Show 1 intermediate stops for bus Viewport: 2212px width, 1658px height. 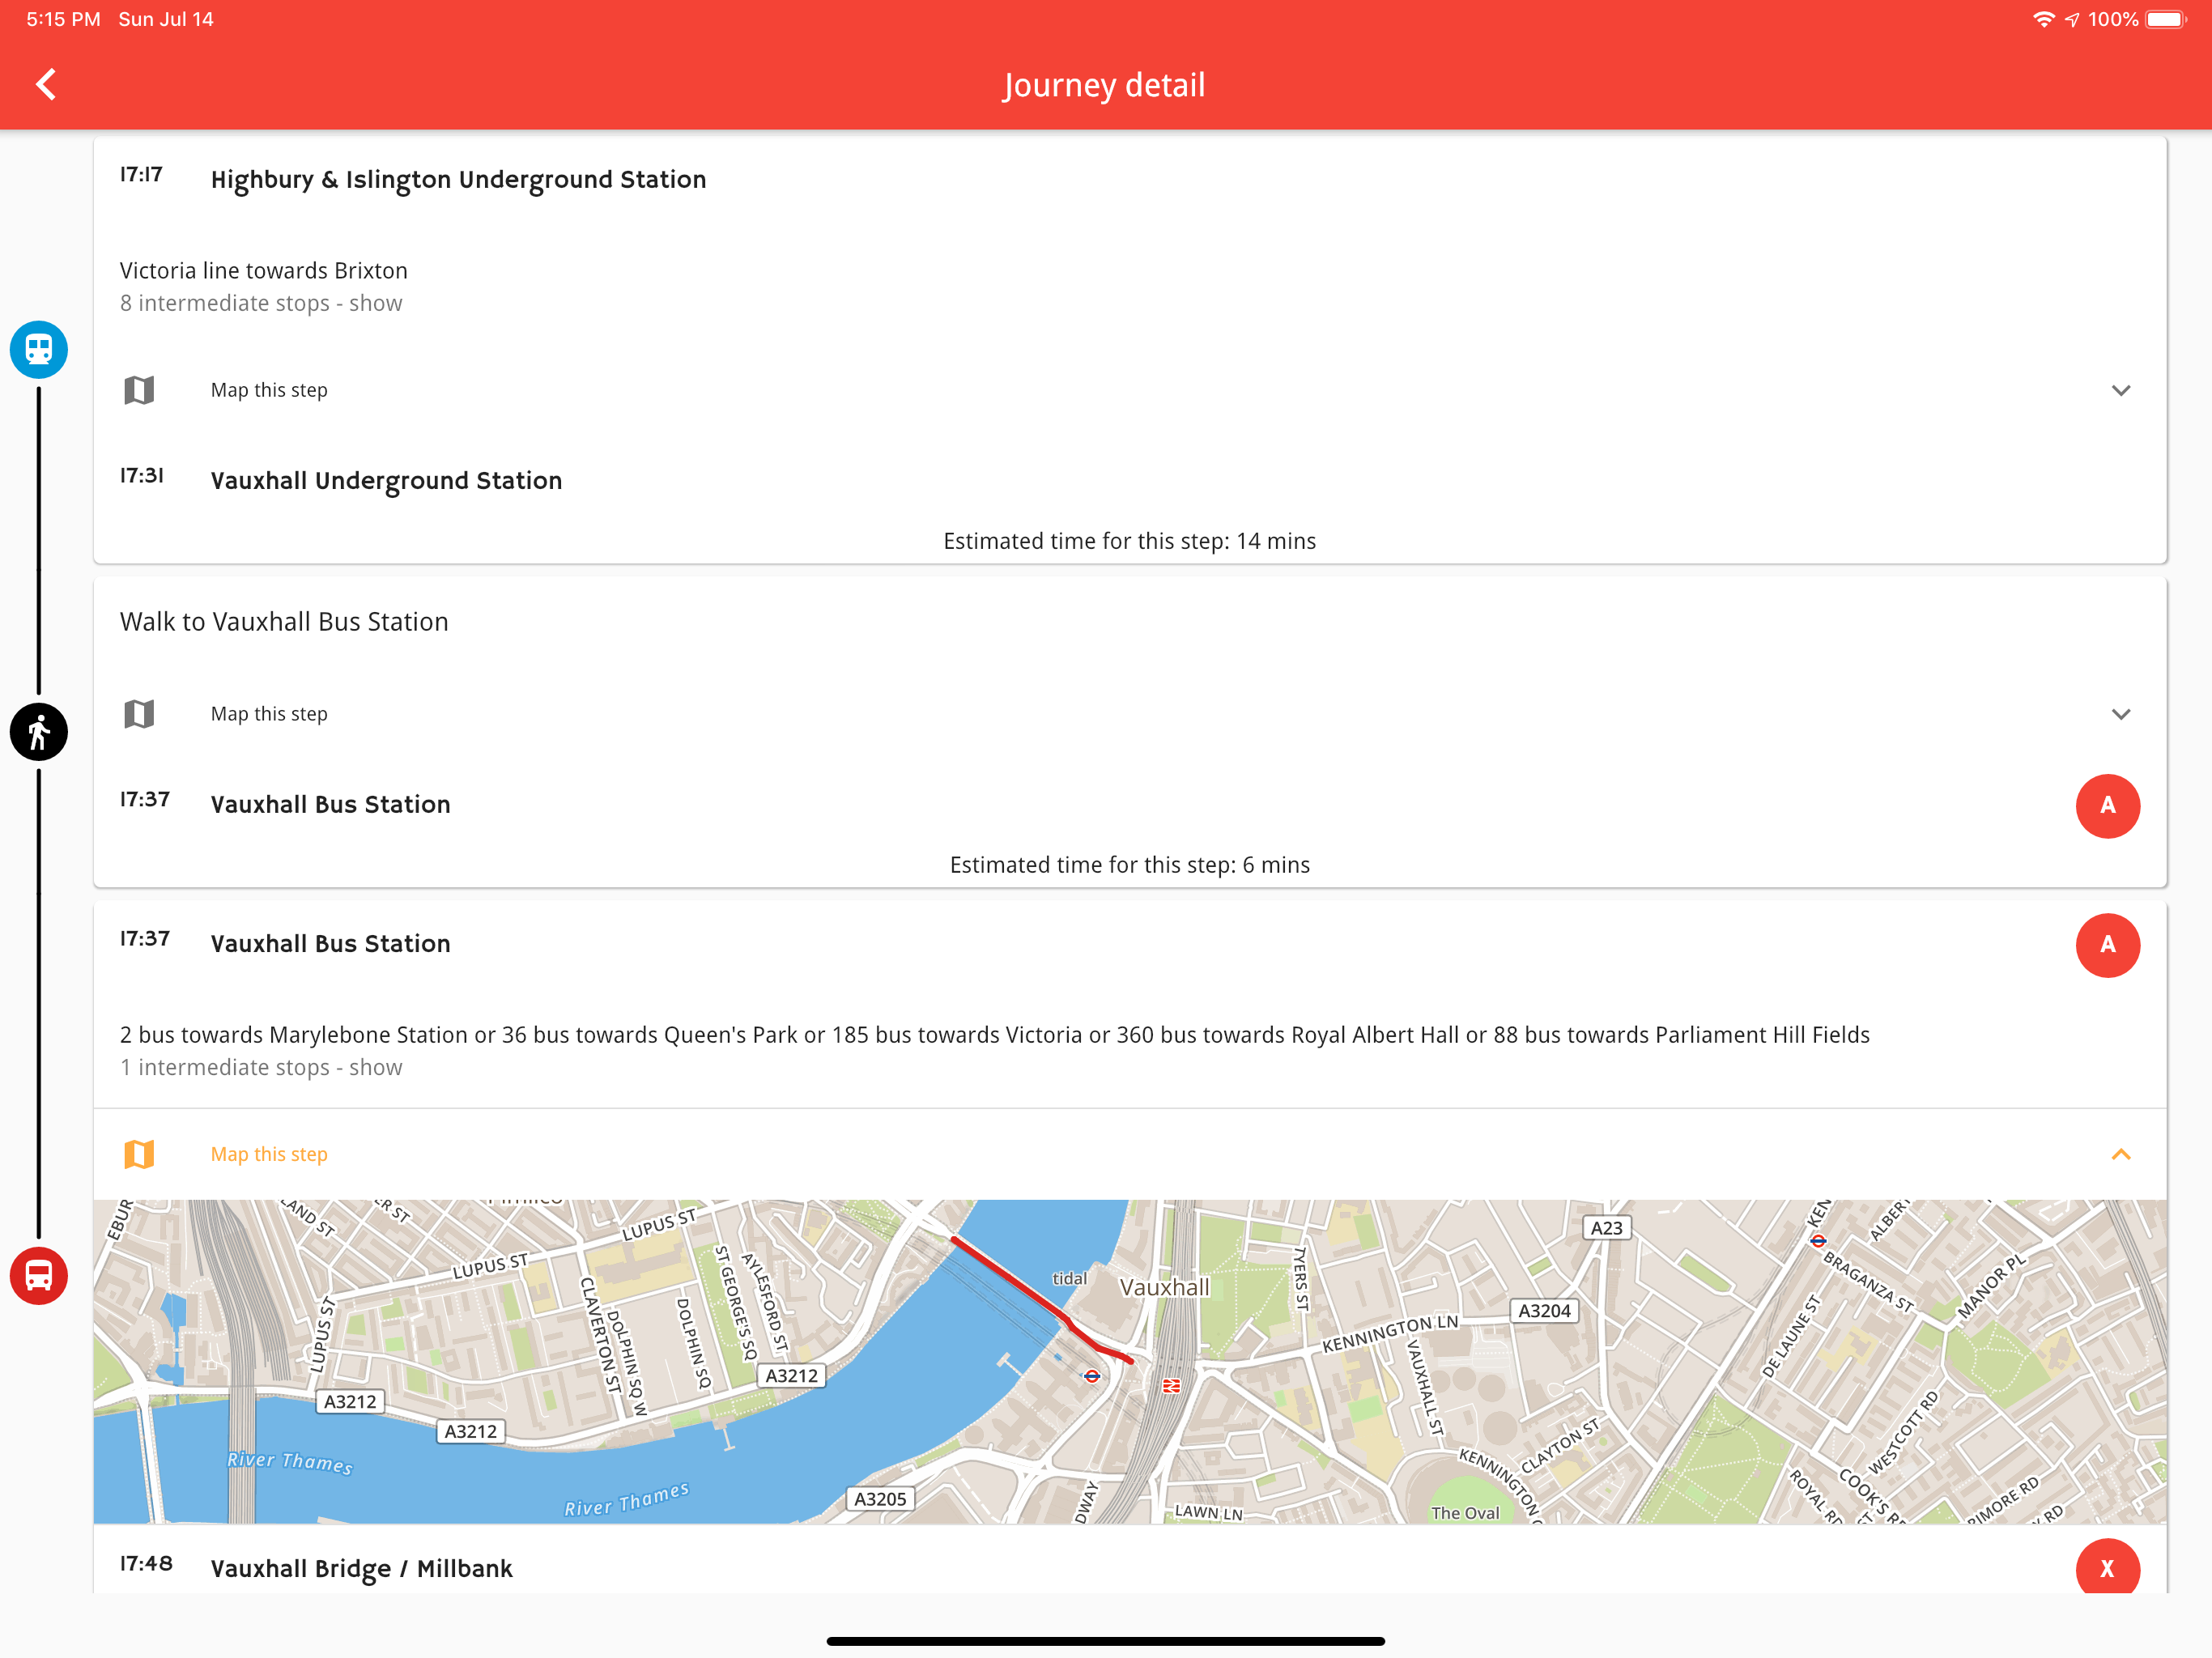click(x=261, y=1067)
